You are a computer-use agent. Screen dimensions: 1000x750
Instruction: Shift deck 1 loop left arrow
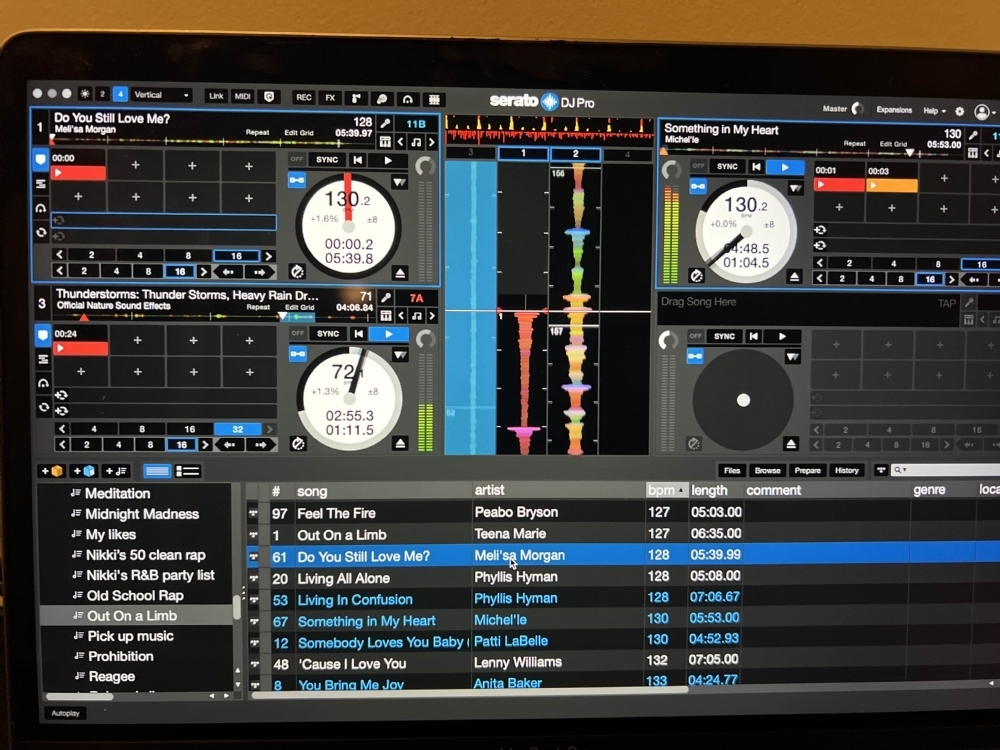point(228,272)
